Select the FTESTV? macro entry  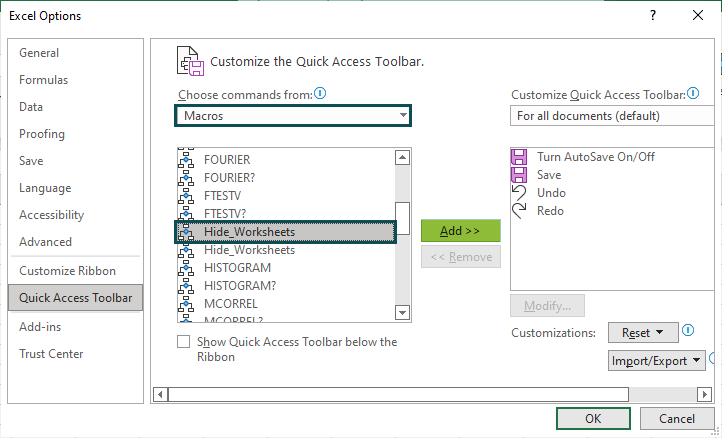[x=286, y=213]
